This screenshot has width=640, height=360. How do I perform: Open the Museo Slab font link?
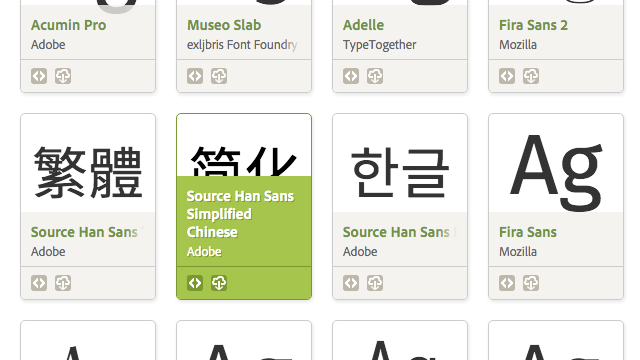click(224, 25)
